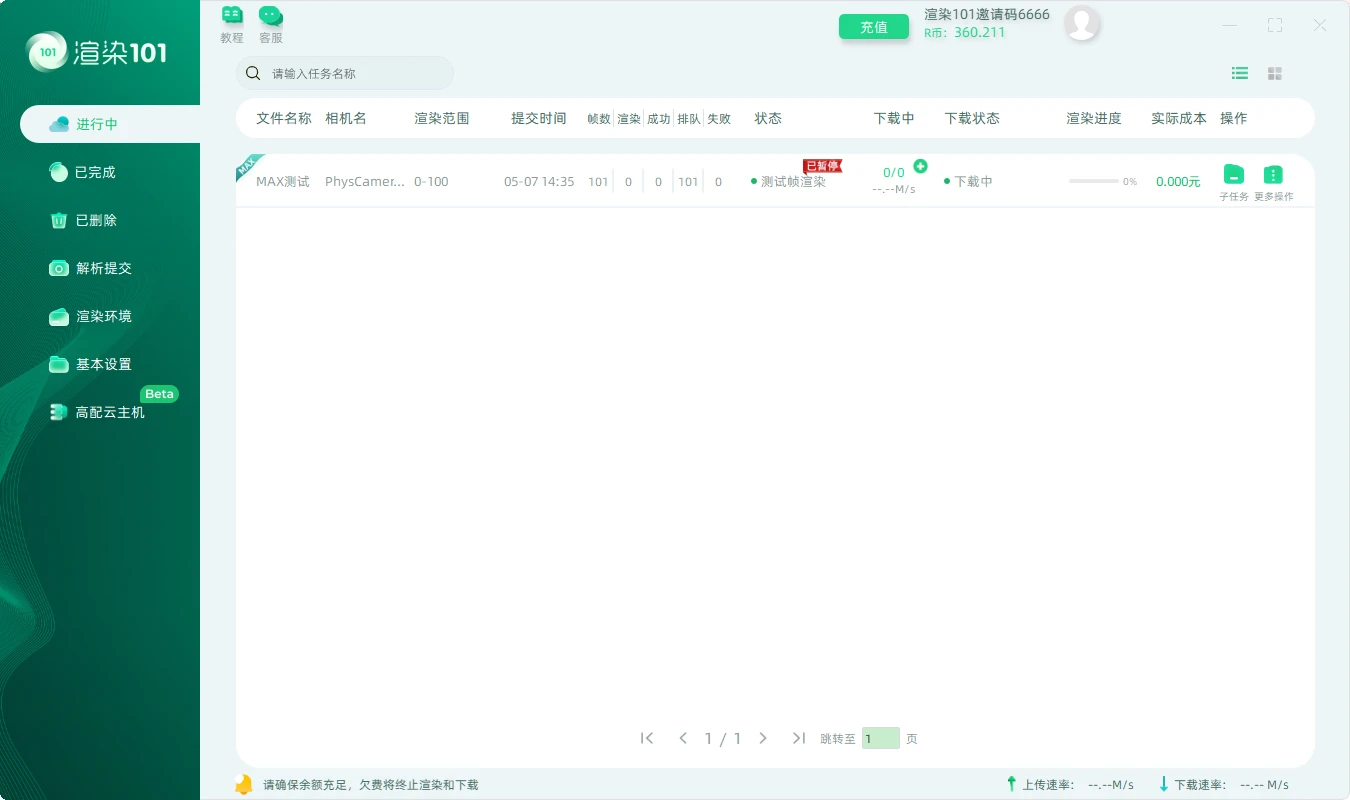Viewport: 1350px width, 800px height.
Task: Click 下载中 download status in row
Action: pos(973,182)
